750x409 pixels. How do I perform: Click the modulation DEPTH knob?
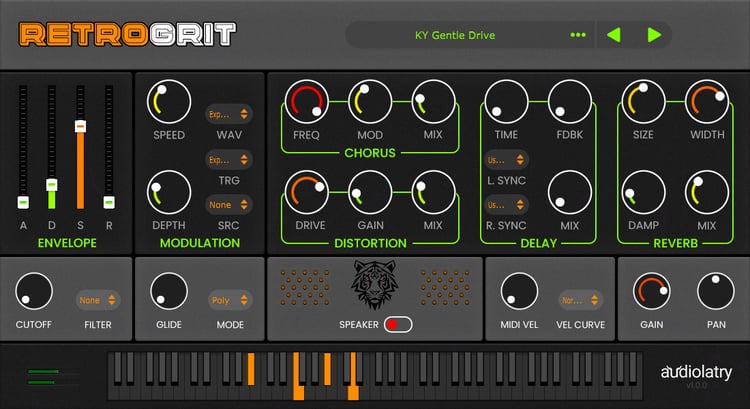click(169, 192)
